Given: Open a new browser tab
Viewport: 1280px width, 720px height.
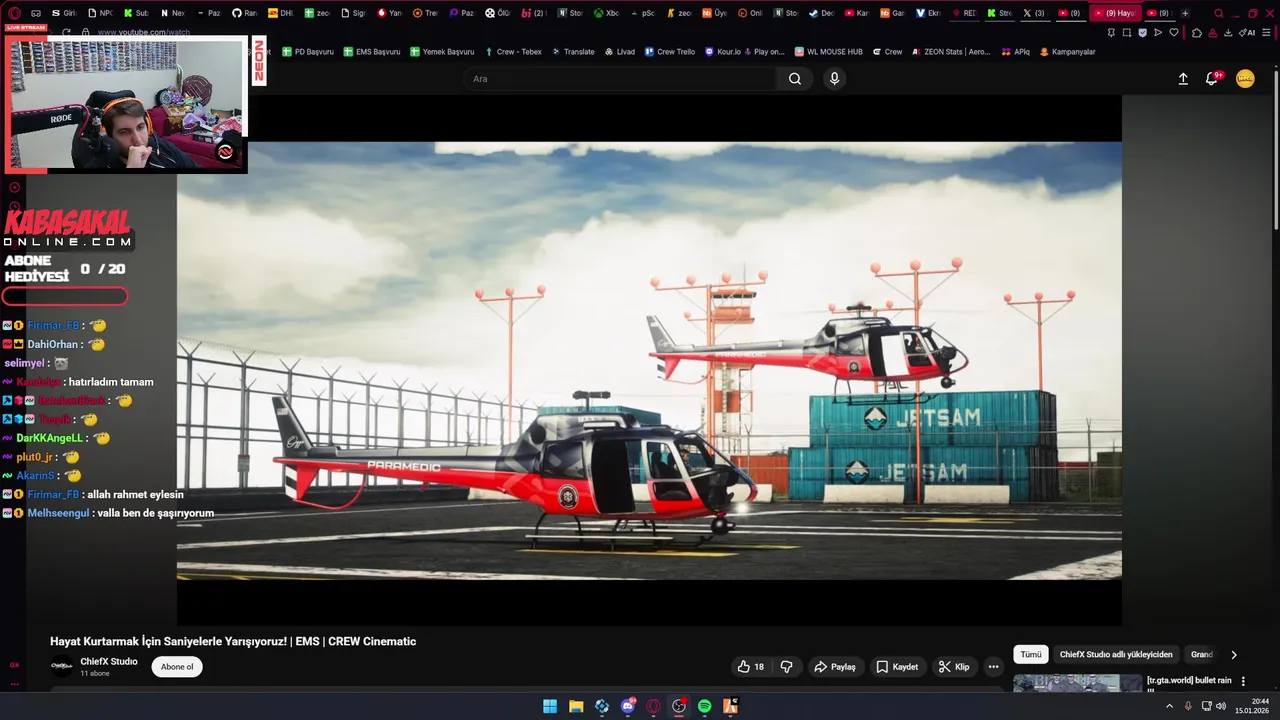Looking at the screenshot, I should pyautogui.click(x=1185, y=13).
